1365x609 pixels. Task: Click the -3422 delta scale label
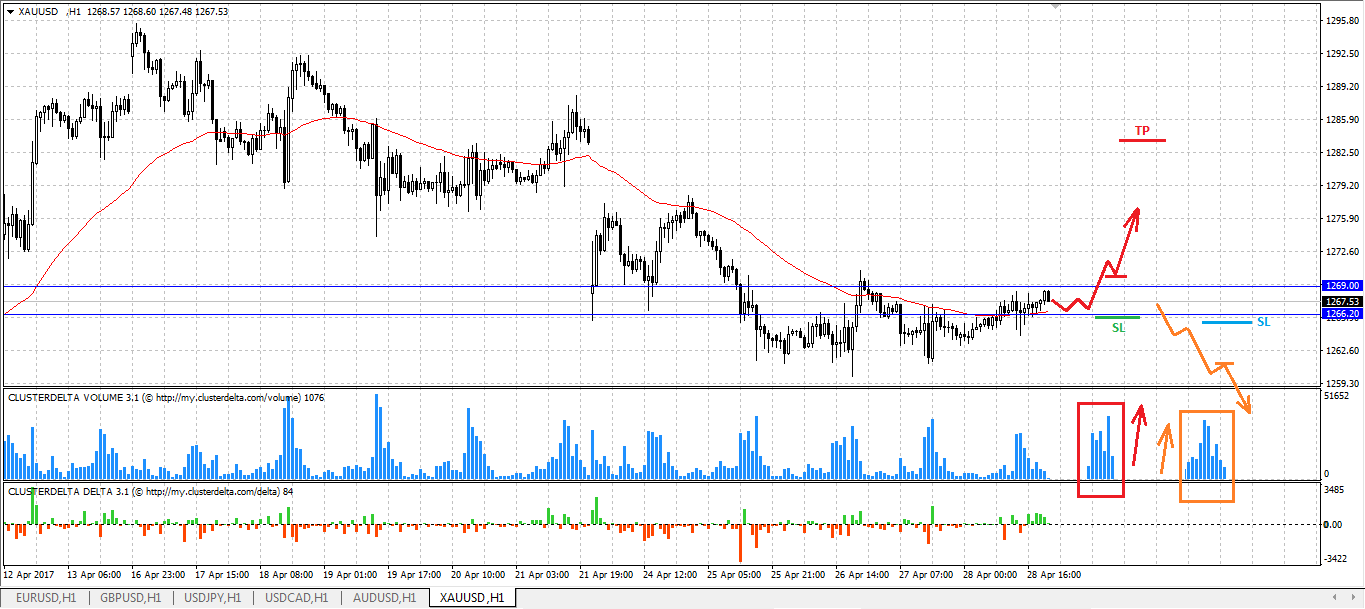(x=1336, y=560)
